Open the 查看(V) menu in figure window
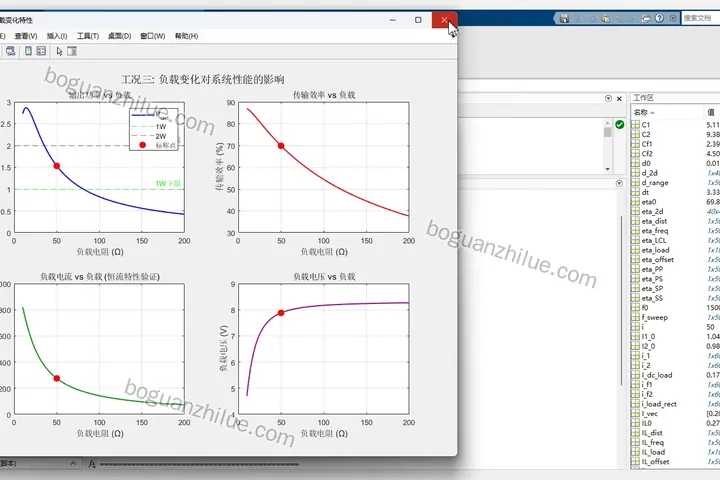The width and height of the screenshot is (720, 480). click(x=26, y=36)
